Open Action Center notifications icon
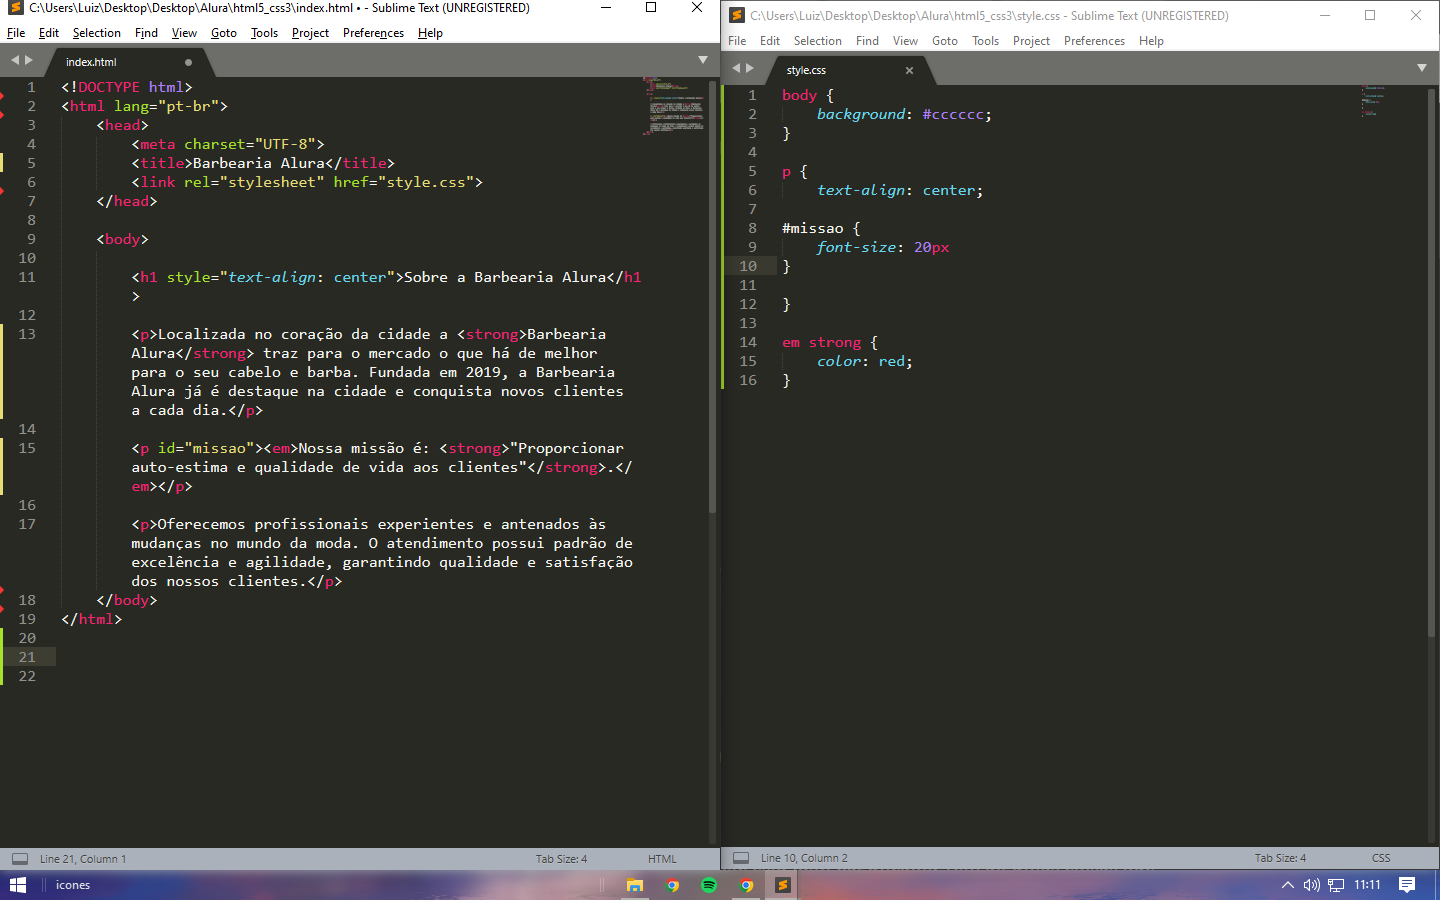Image resolution: width=1440 pixels, height=900 pixels. (1407, 885)
